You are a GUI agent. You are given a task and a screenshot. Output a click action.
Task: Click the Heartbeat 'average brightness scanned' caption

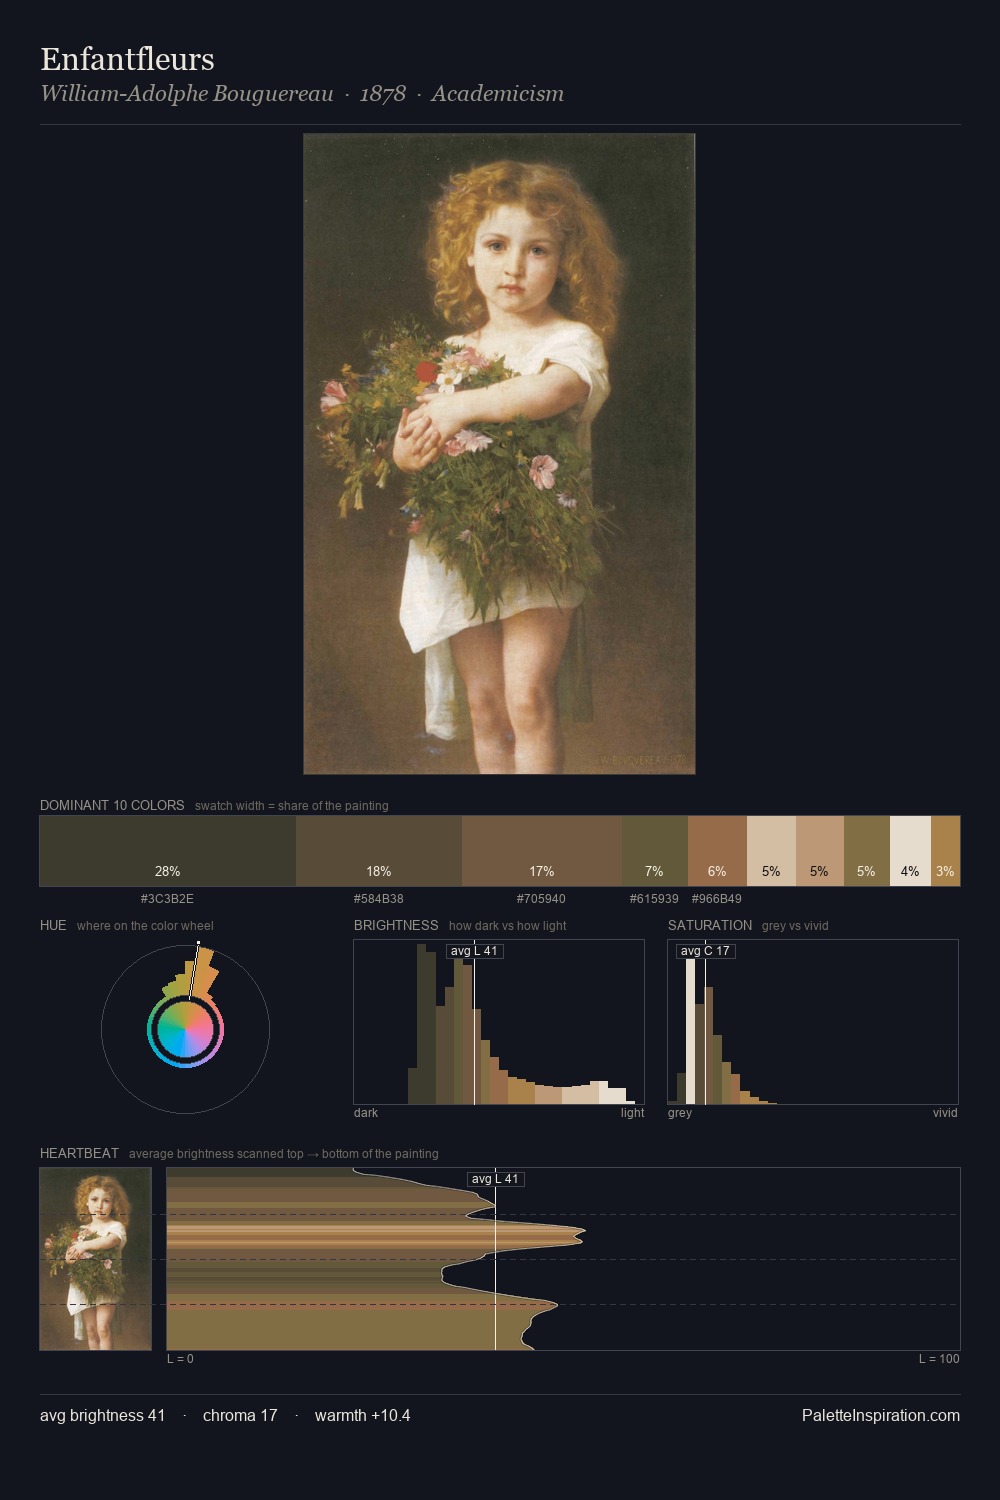[x=284, y=1154]
